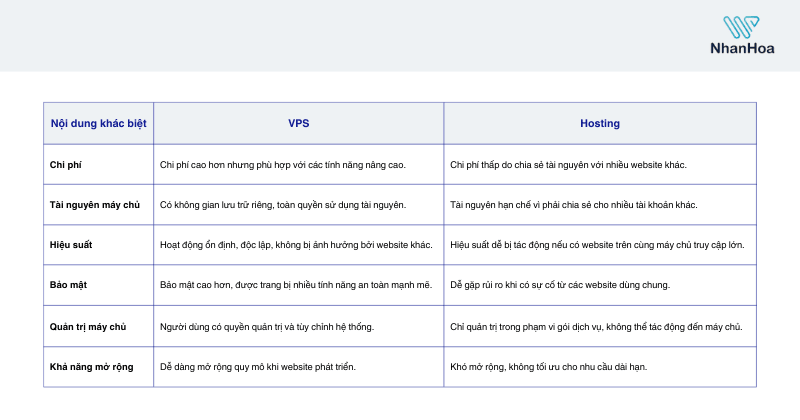Click the 'Tài nguyên máy chủ' row label
Screen dimensions: 800x420
[94, 205]
